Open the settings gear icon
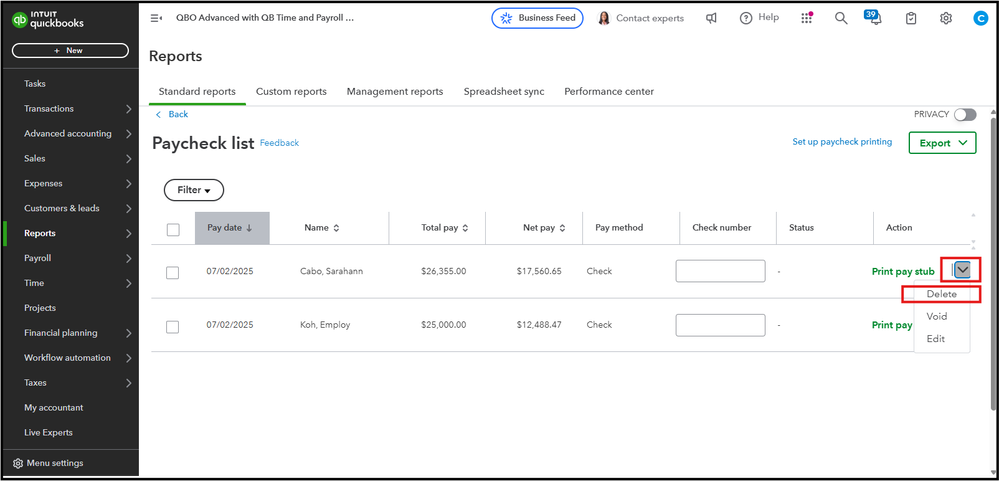999x481 pixels. click(x=946, y=18)
